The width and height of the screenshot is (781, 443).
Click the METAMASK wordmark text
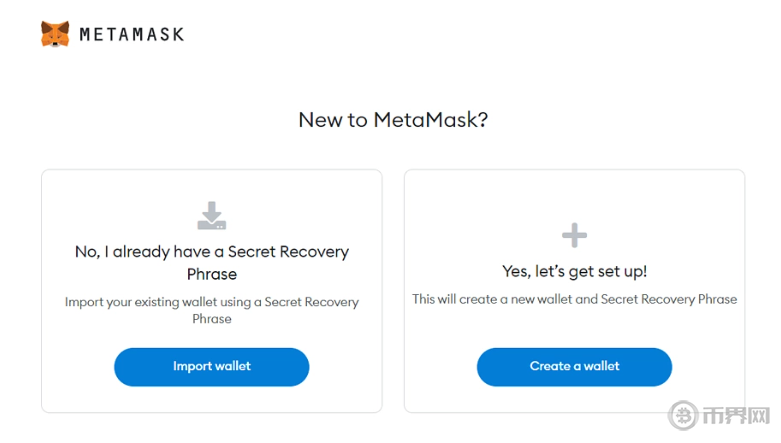click(131, 34)
